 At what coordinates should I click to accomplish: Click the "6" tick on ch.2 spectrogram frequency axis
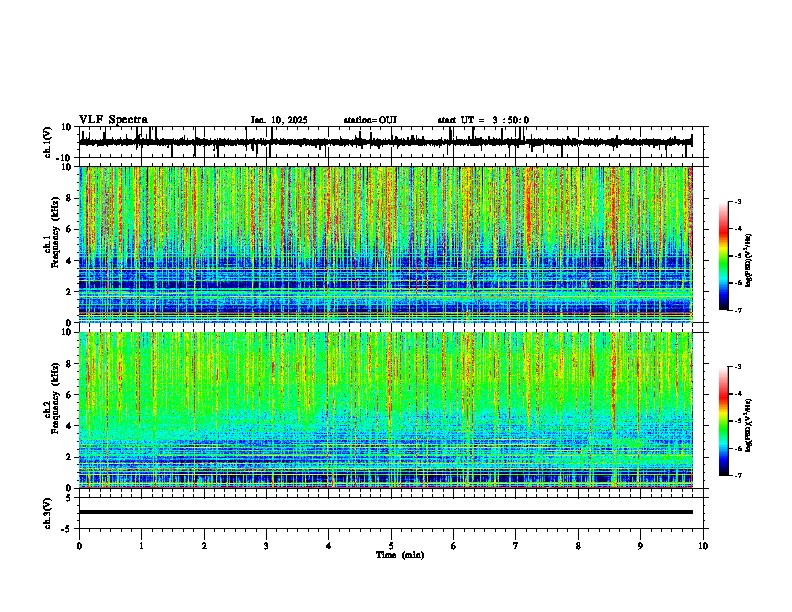click(x=69, y=395)
